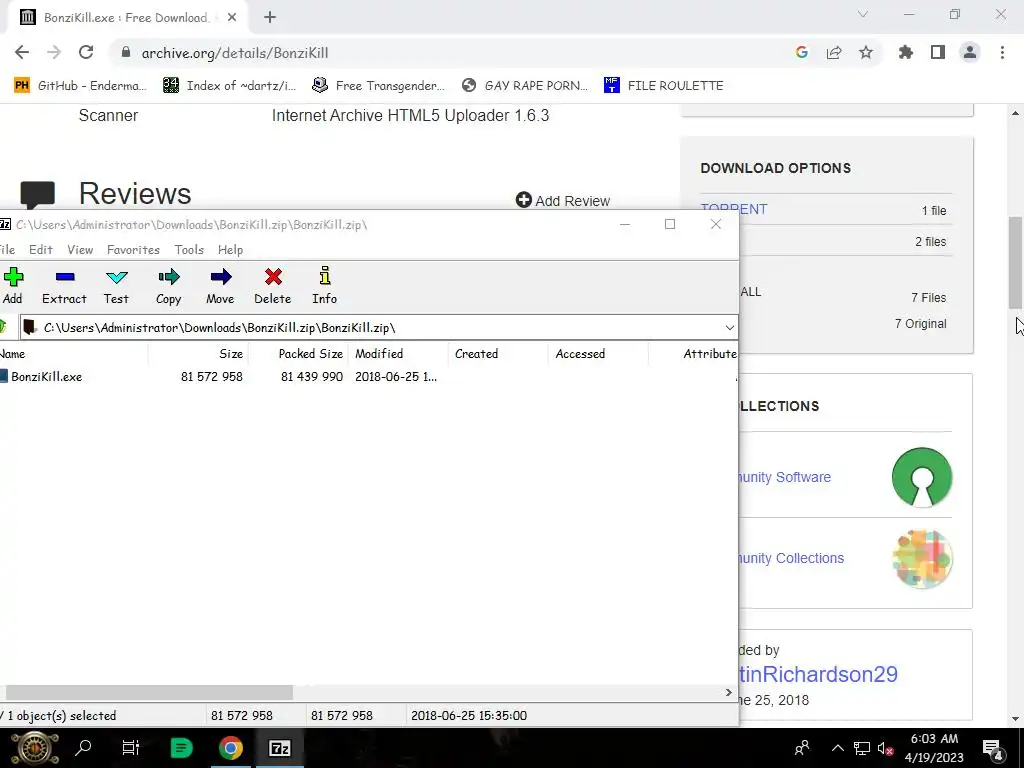
Task: Open the Chrome profile avatar
Action: [x=970, y=53]
